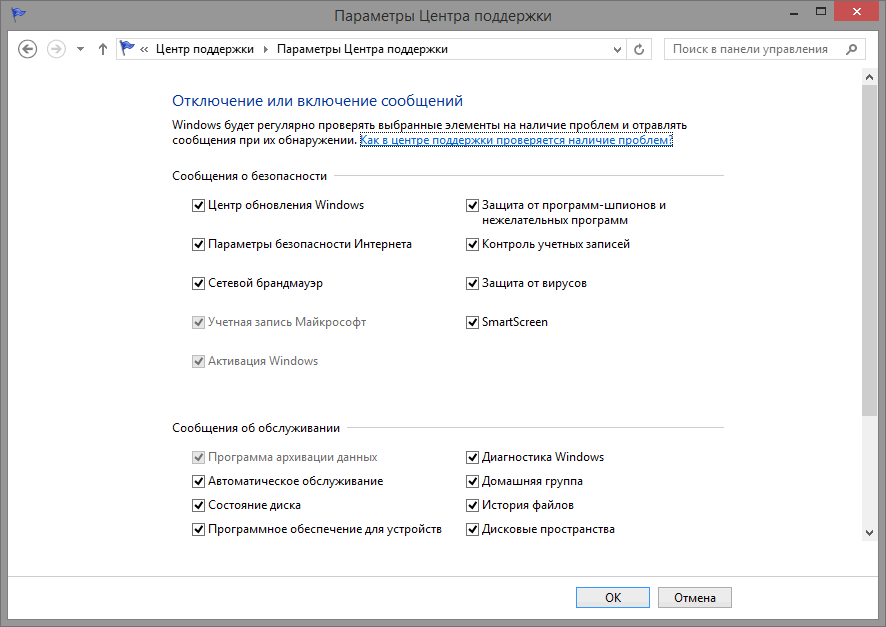Click the Refresh button in address bar
Viewport: 886px width, 627px height.
point(641,49)
